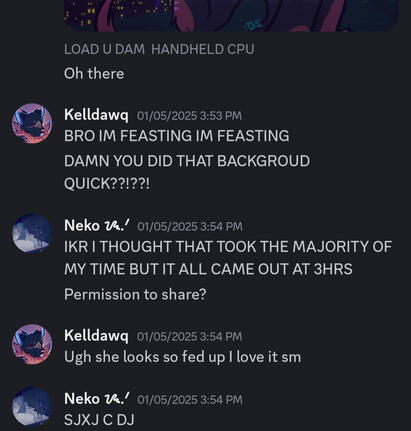
Task: Select the BRO IM FEASTING message
Action: click(x=177, y=136)
